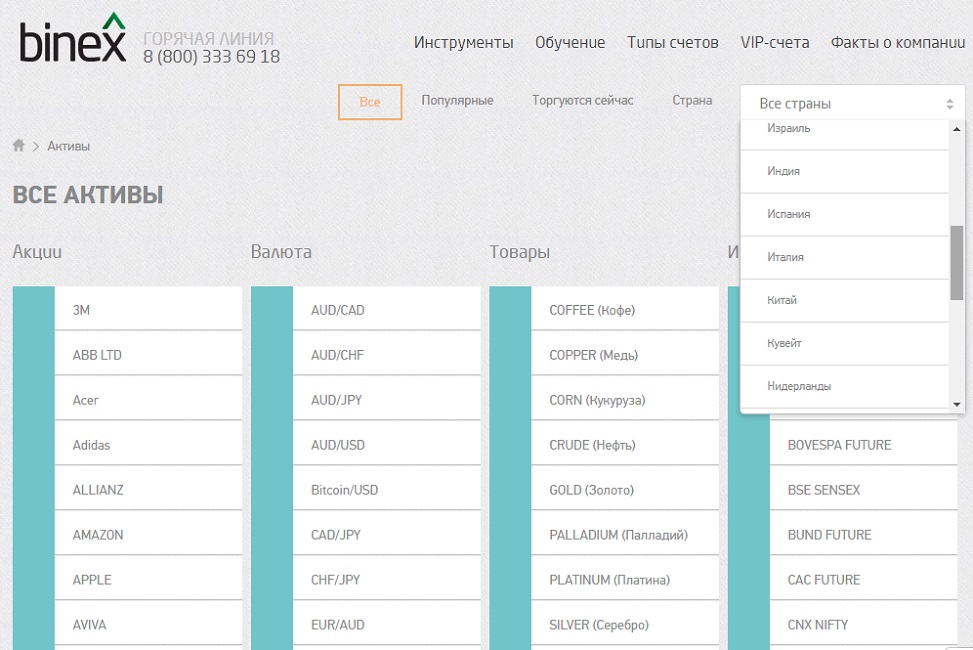Select the CHF/JPY currency pair
This screenshot has height=650, width=973.
(387, 578)
